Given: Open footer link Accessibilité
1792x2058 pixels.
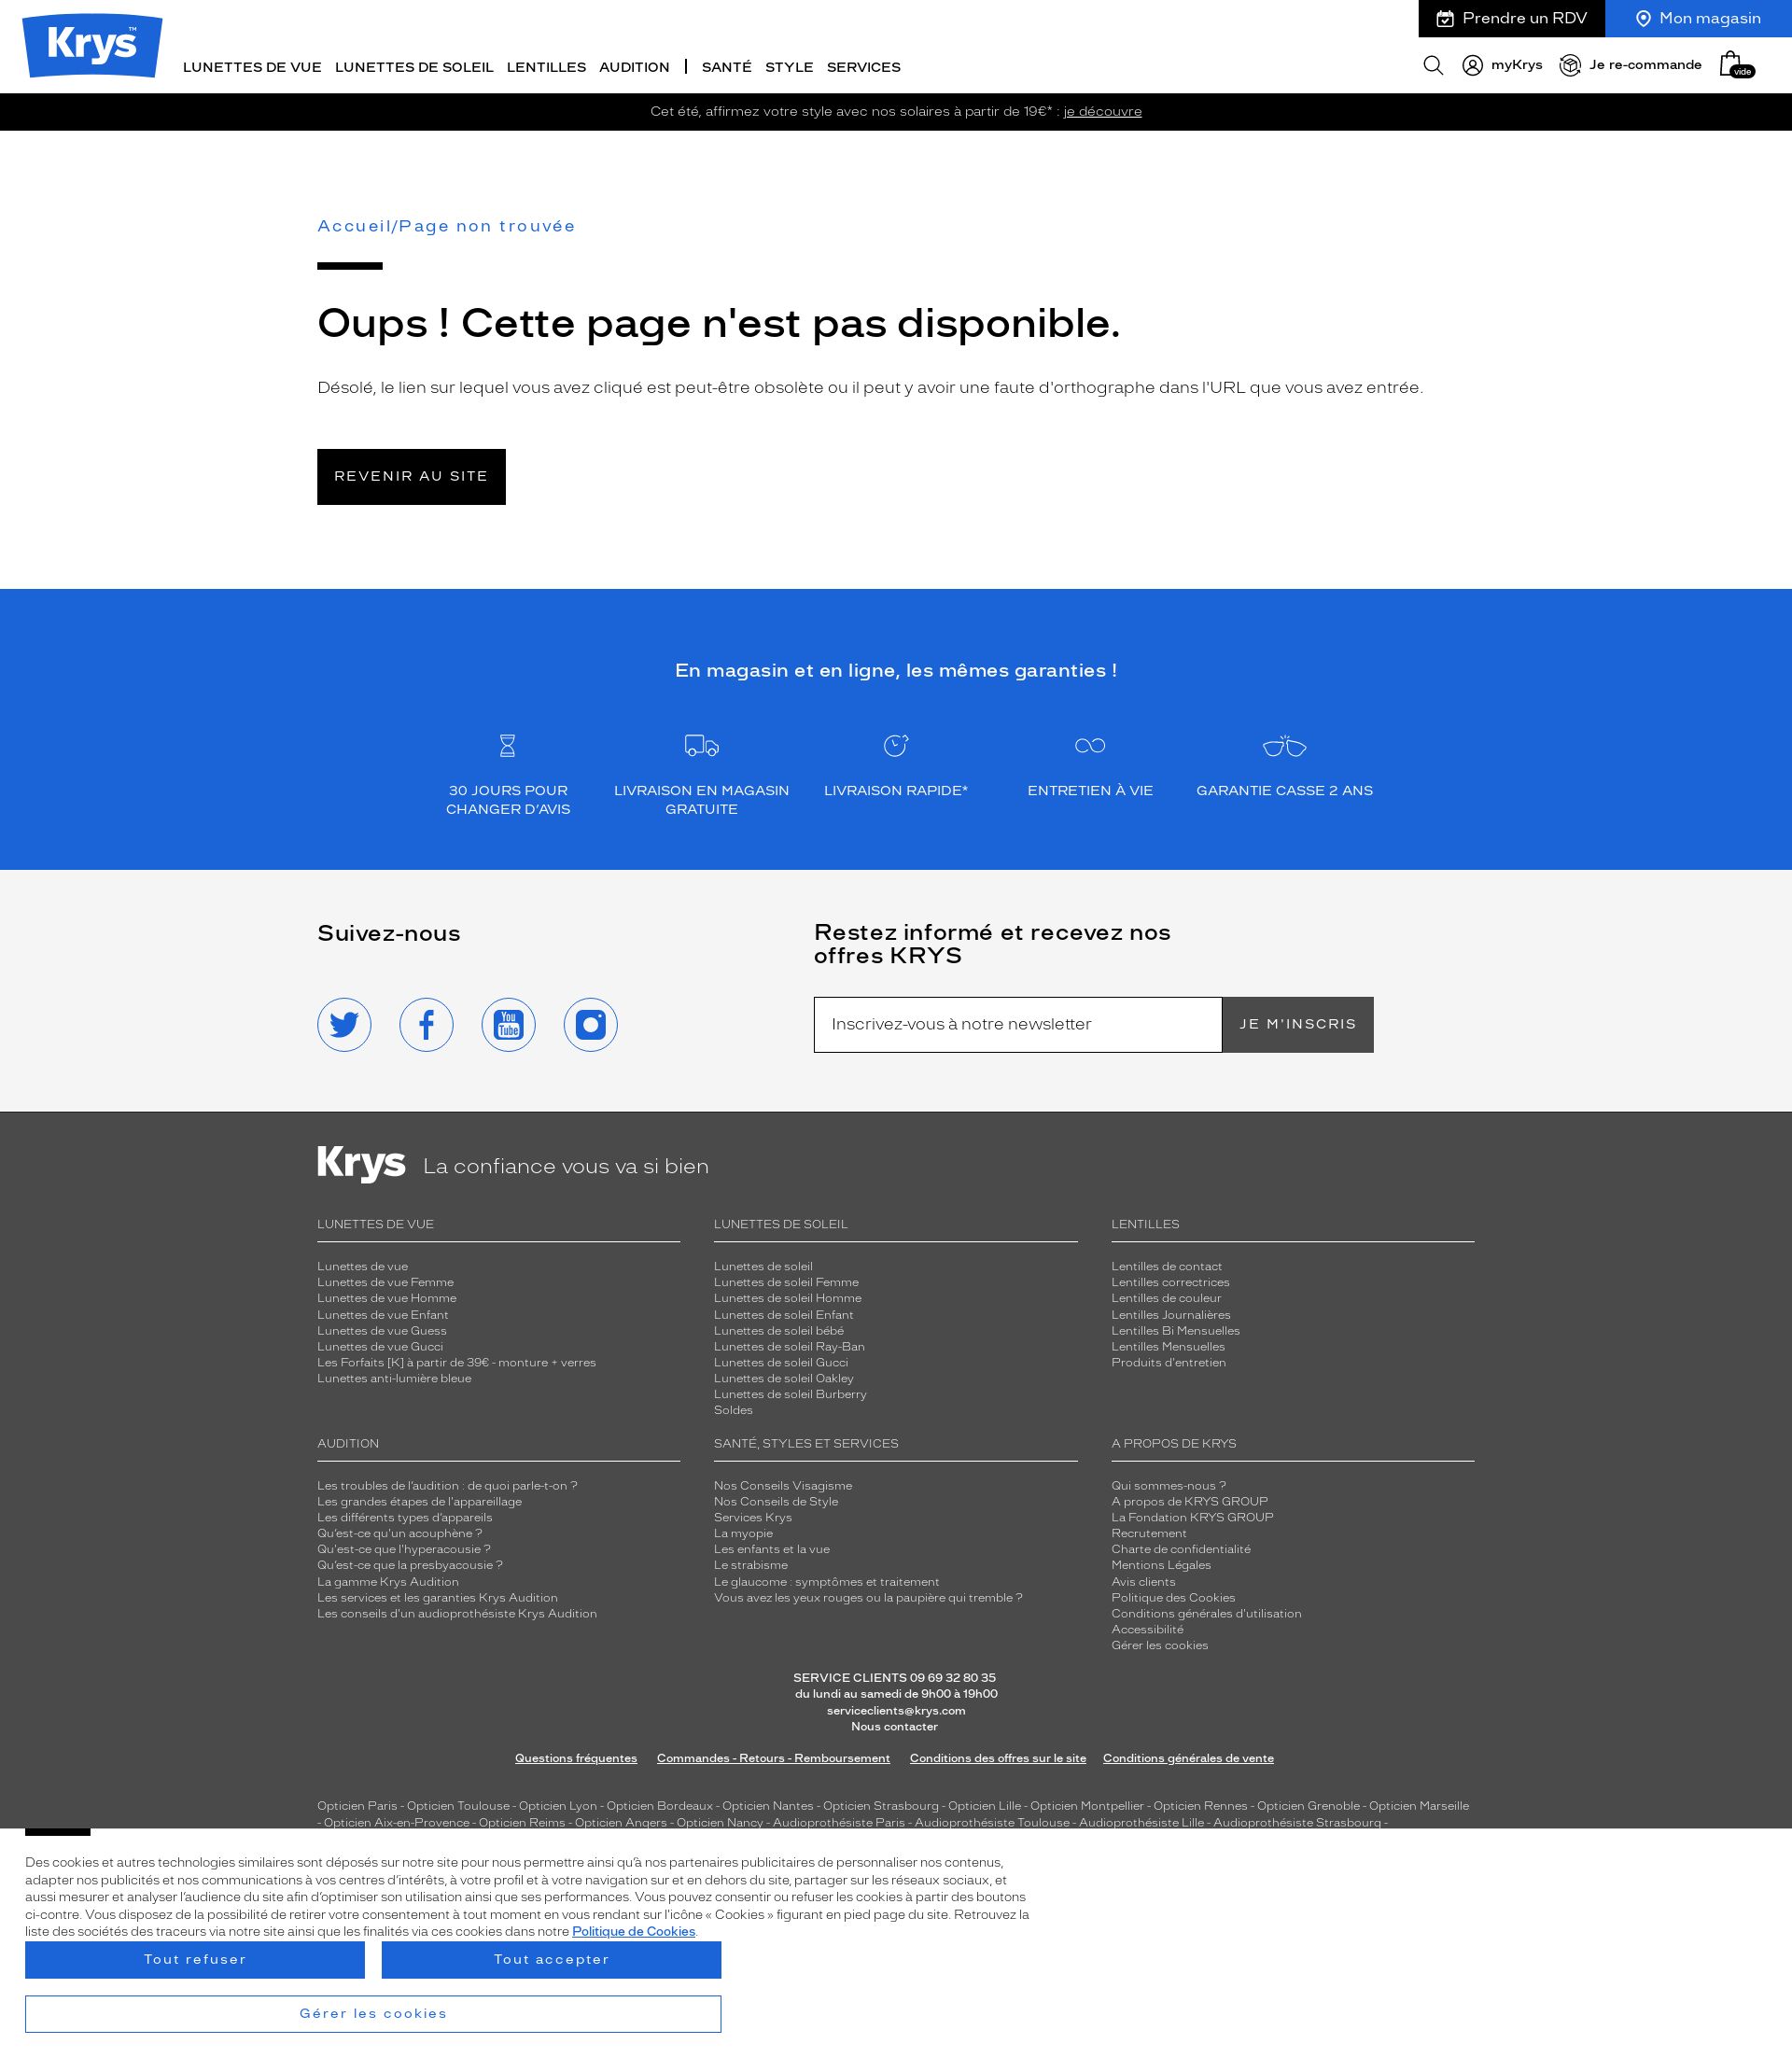Looking at the screenshot, I should pos(1147,1629).
